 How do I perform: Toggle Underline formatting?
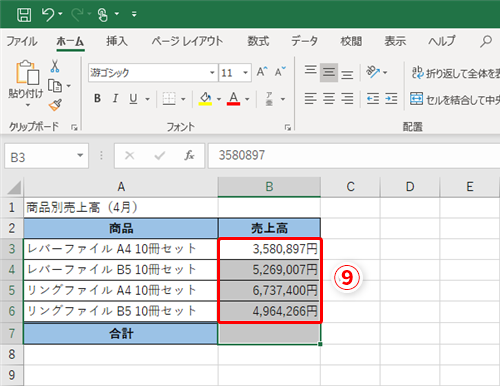[133, 98]
